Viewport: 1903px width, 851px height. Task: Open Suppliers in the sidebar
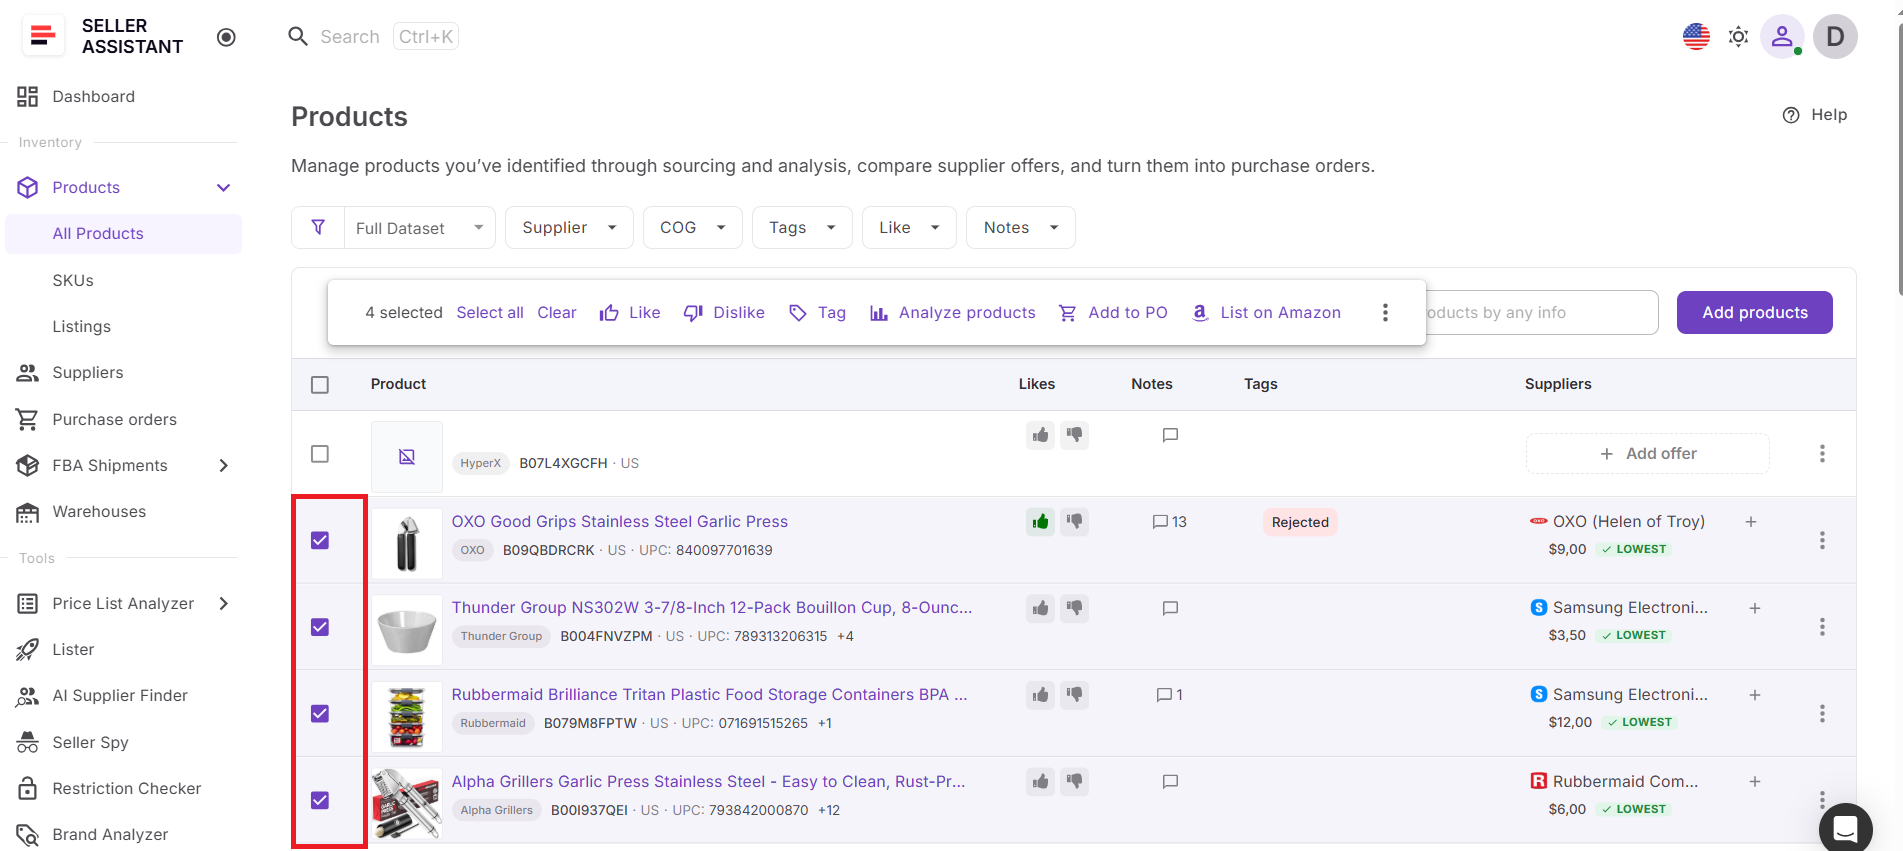tap(87, 373)
